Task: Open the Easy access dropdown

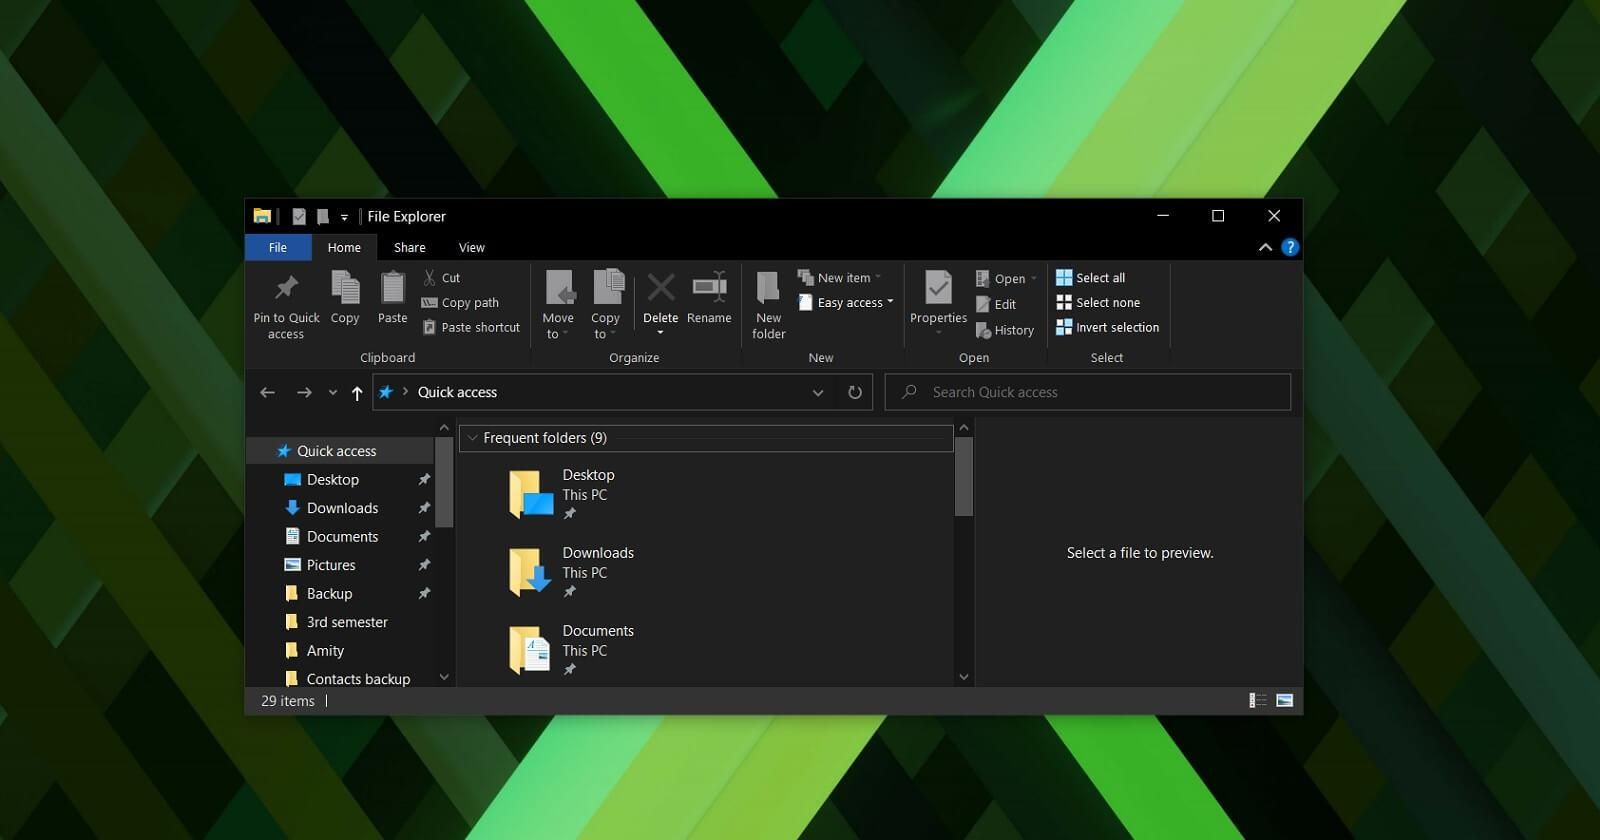Action: 848,303
